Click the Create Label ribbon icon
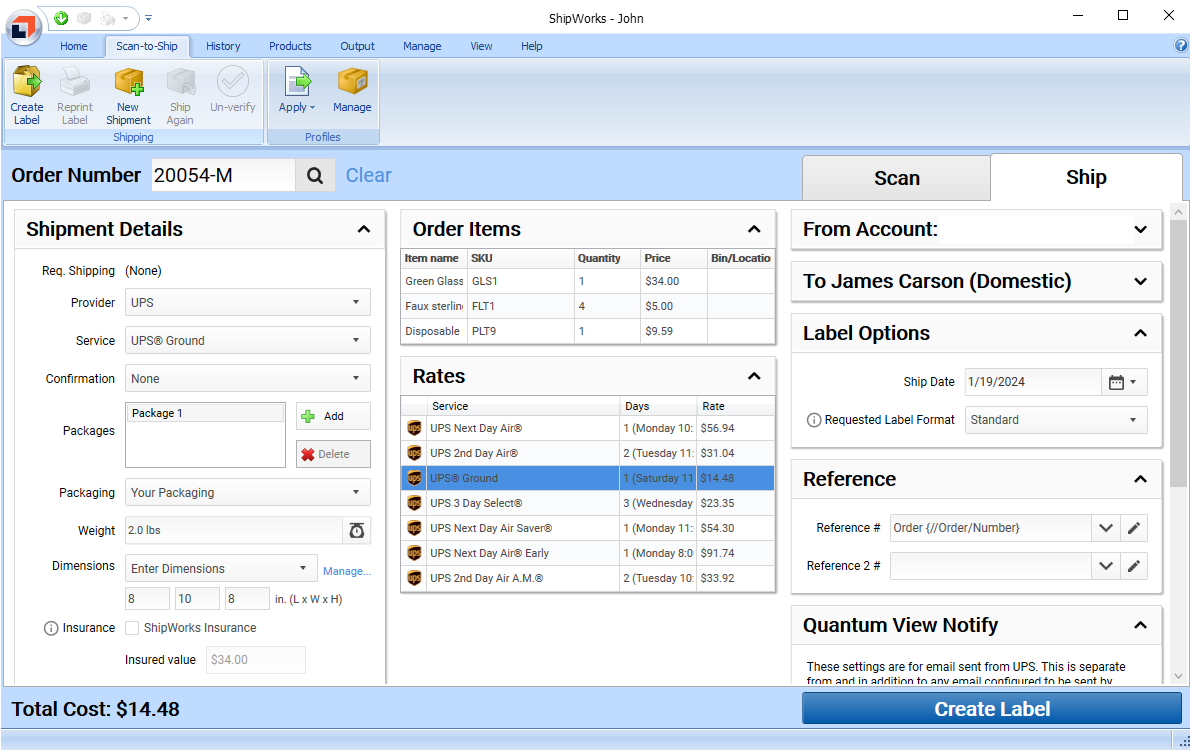This screenshot has height=751, width=1190. point(27,96)
